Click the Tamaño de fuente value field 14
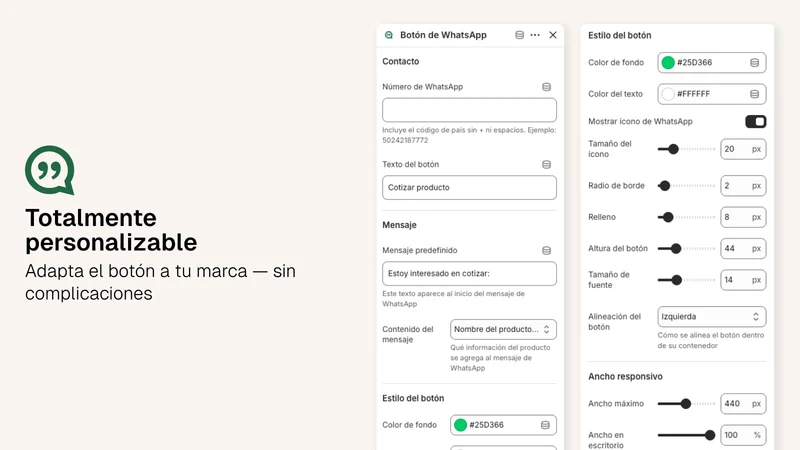The image size is (800, 450). 743,280
